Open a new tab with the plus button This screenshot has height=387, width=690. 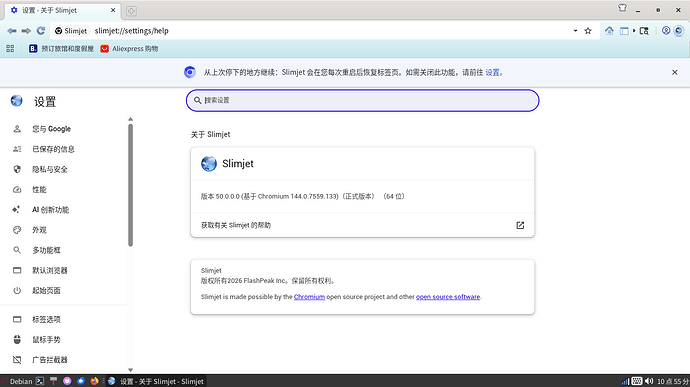pyautogui.click(x=131, y=11)
